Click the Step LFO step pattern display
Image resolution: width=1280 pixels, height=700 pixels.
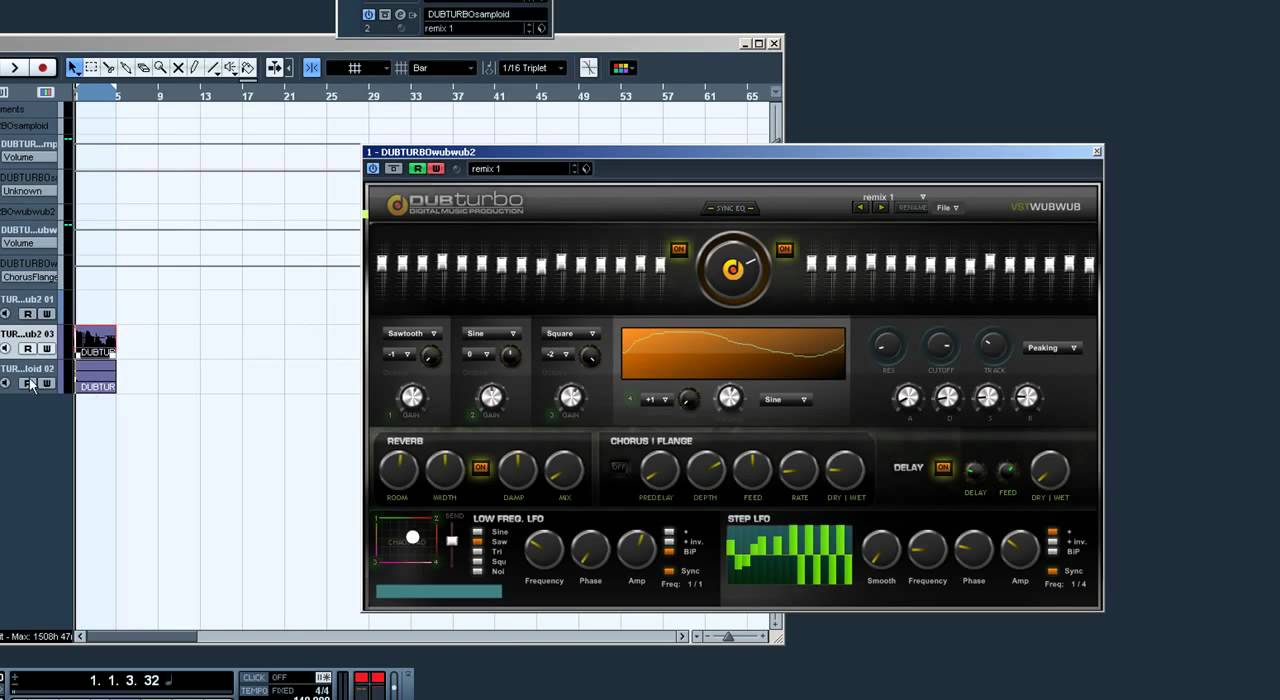789,555
